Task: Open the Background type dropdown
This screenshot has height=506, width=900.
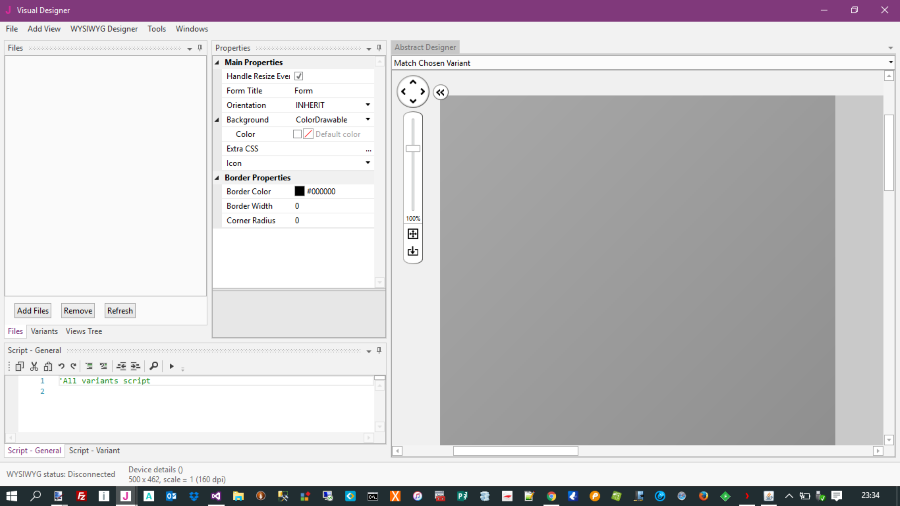Action: (368, 119)
